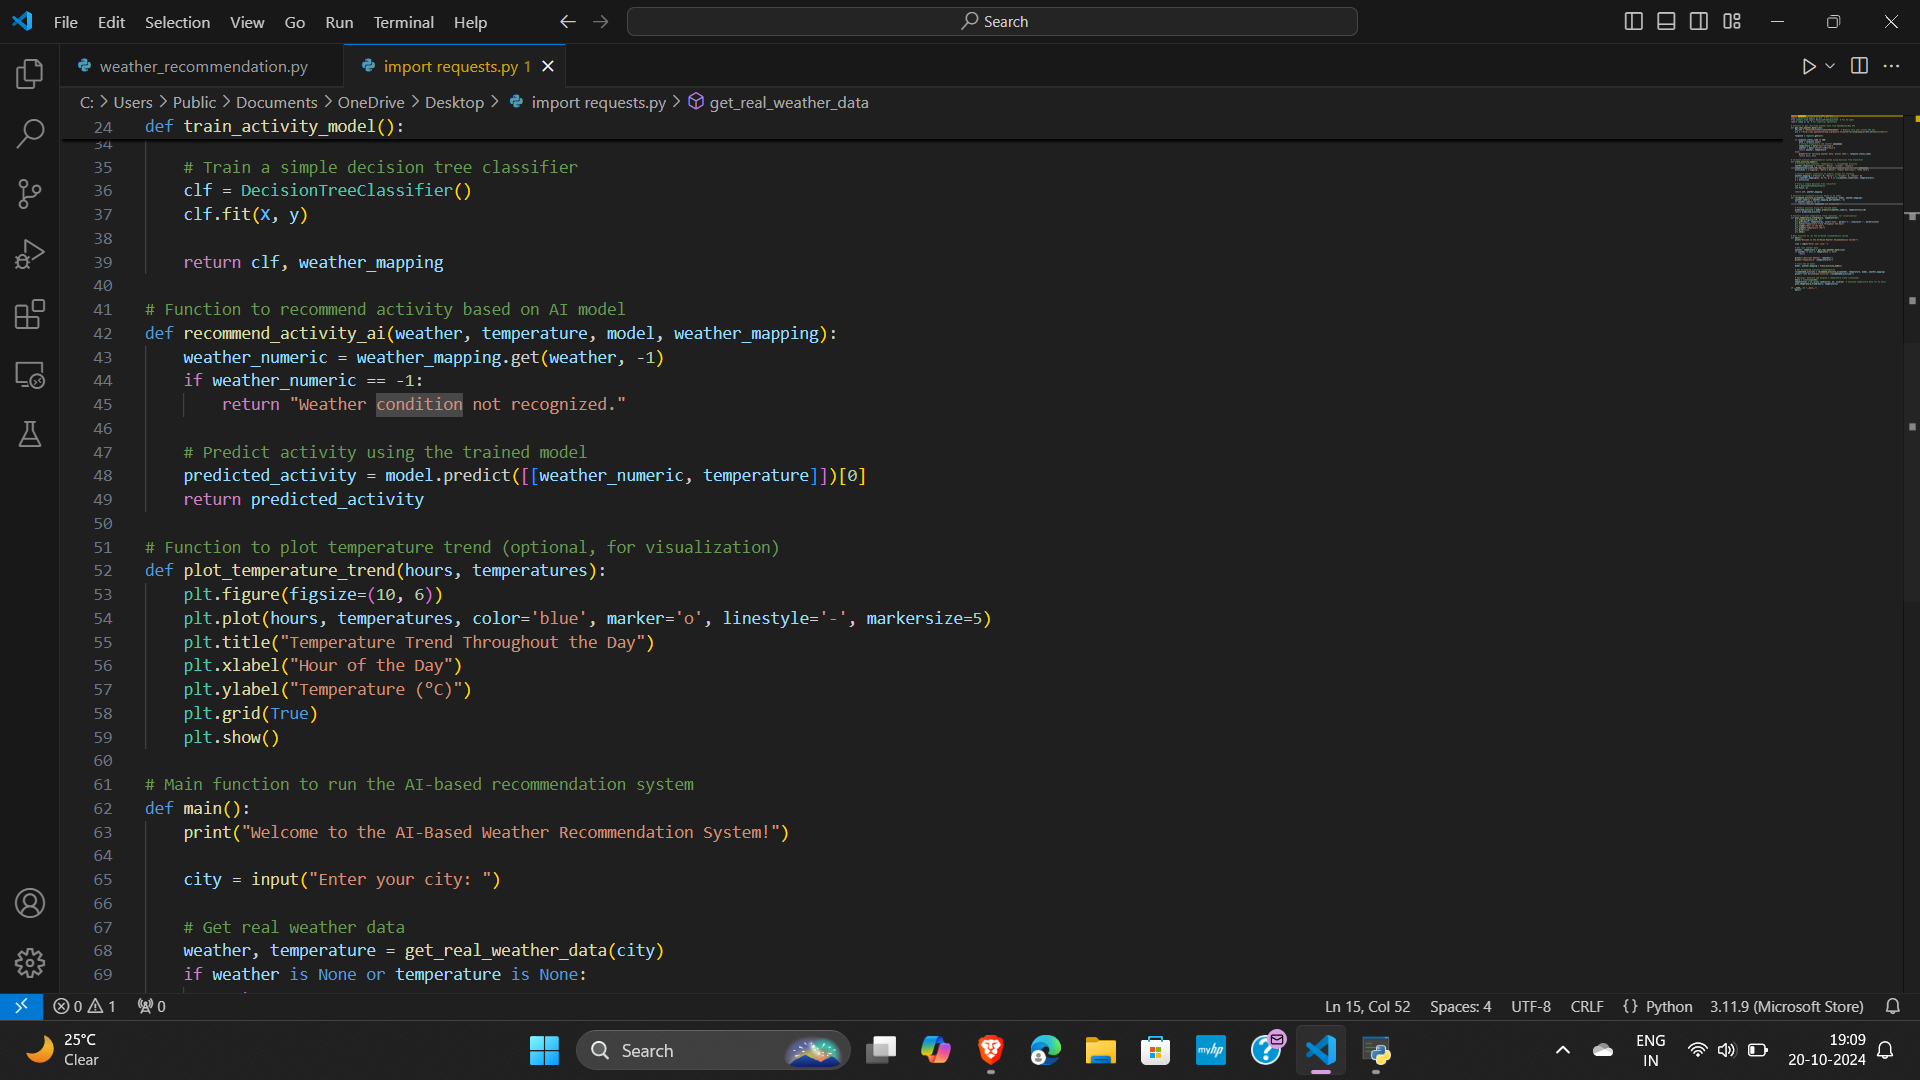Expand the run options dropdown arrow
This screenshot has height=1080, width=1920.
[1830, 66]
